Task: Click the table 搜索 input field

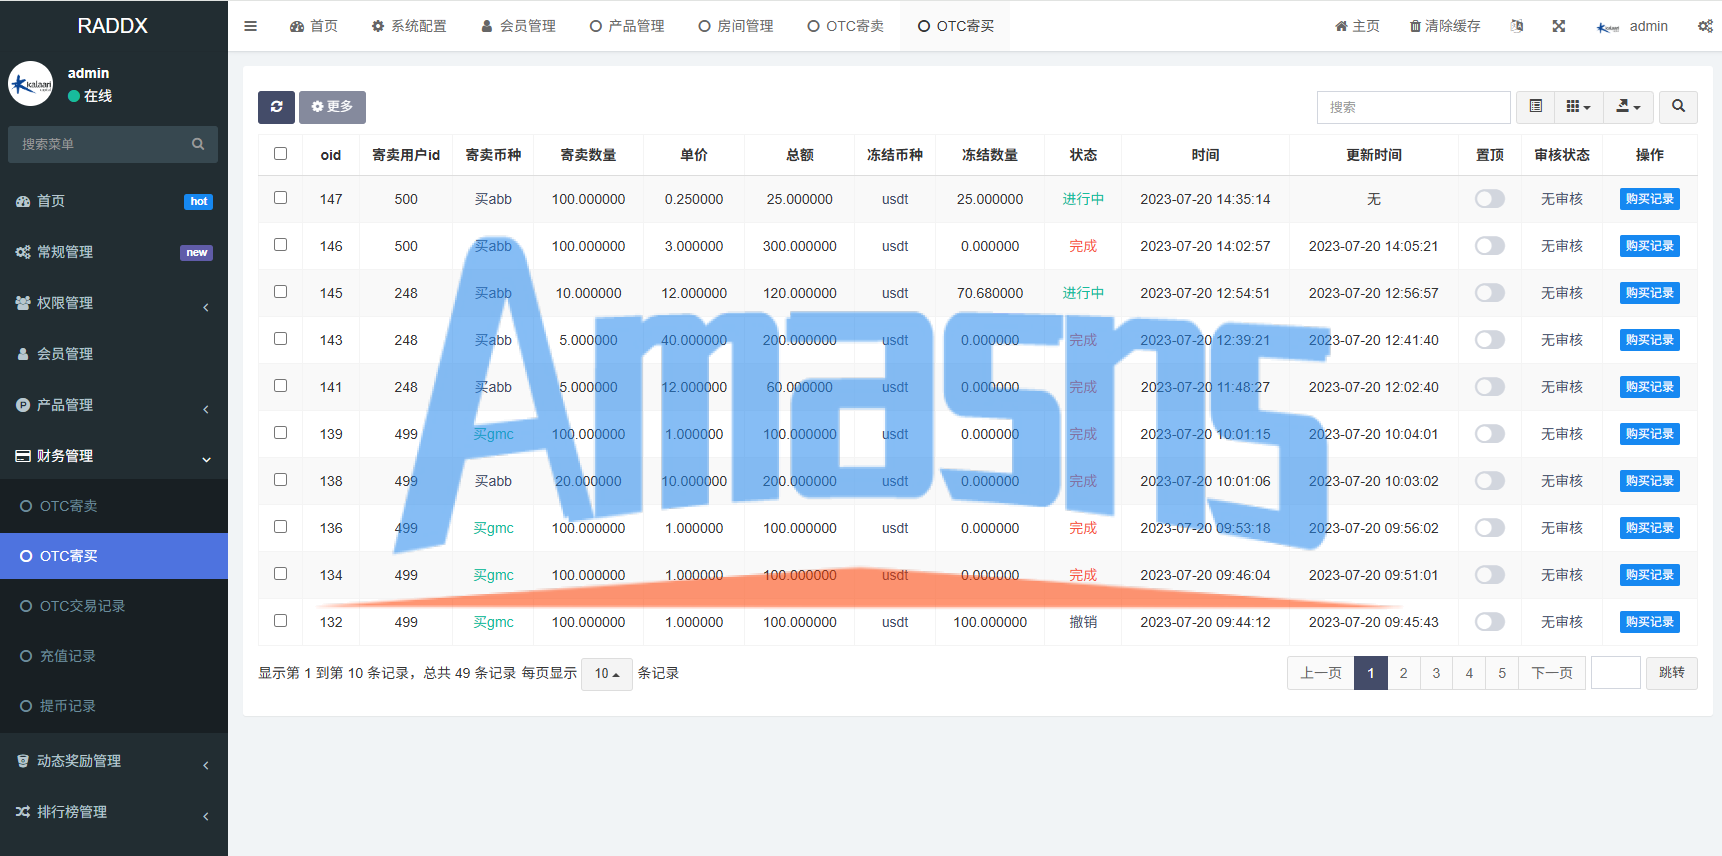Action: [x=1413, y=107]
